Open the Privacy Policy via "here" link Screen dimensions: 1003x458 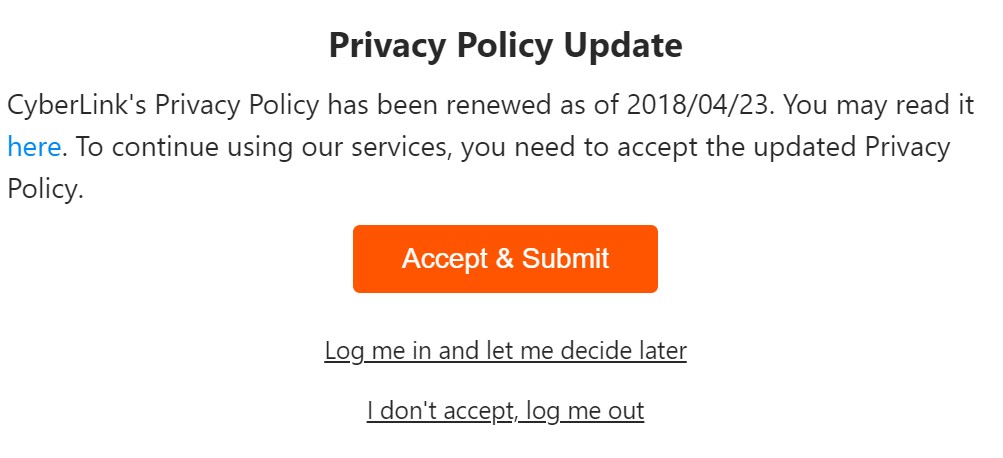pos(34,148)
